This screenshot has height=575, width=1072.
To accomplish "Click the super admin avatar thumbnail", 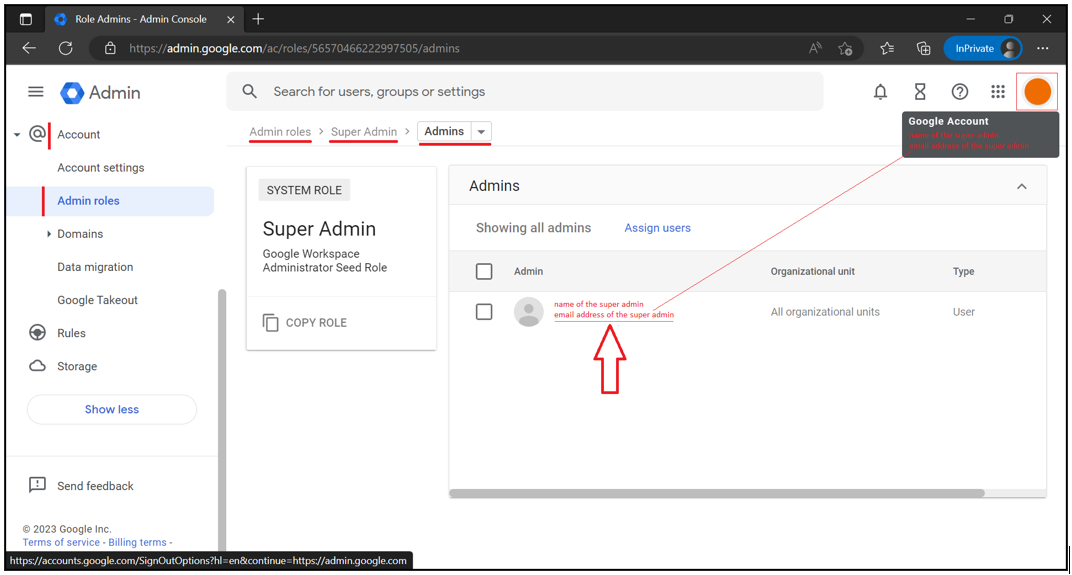I will pyautogui.click(x=528, y=312).
